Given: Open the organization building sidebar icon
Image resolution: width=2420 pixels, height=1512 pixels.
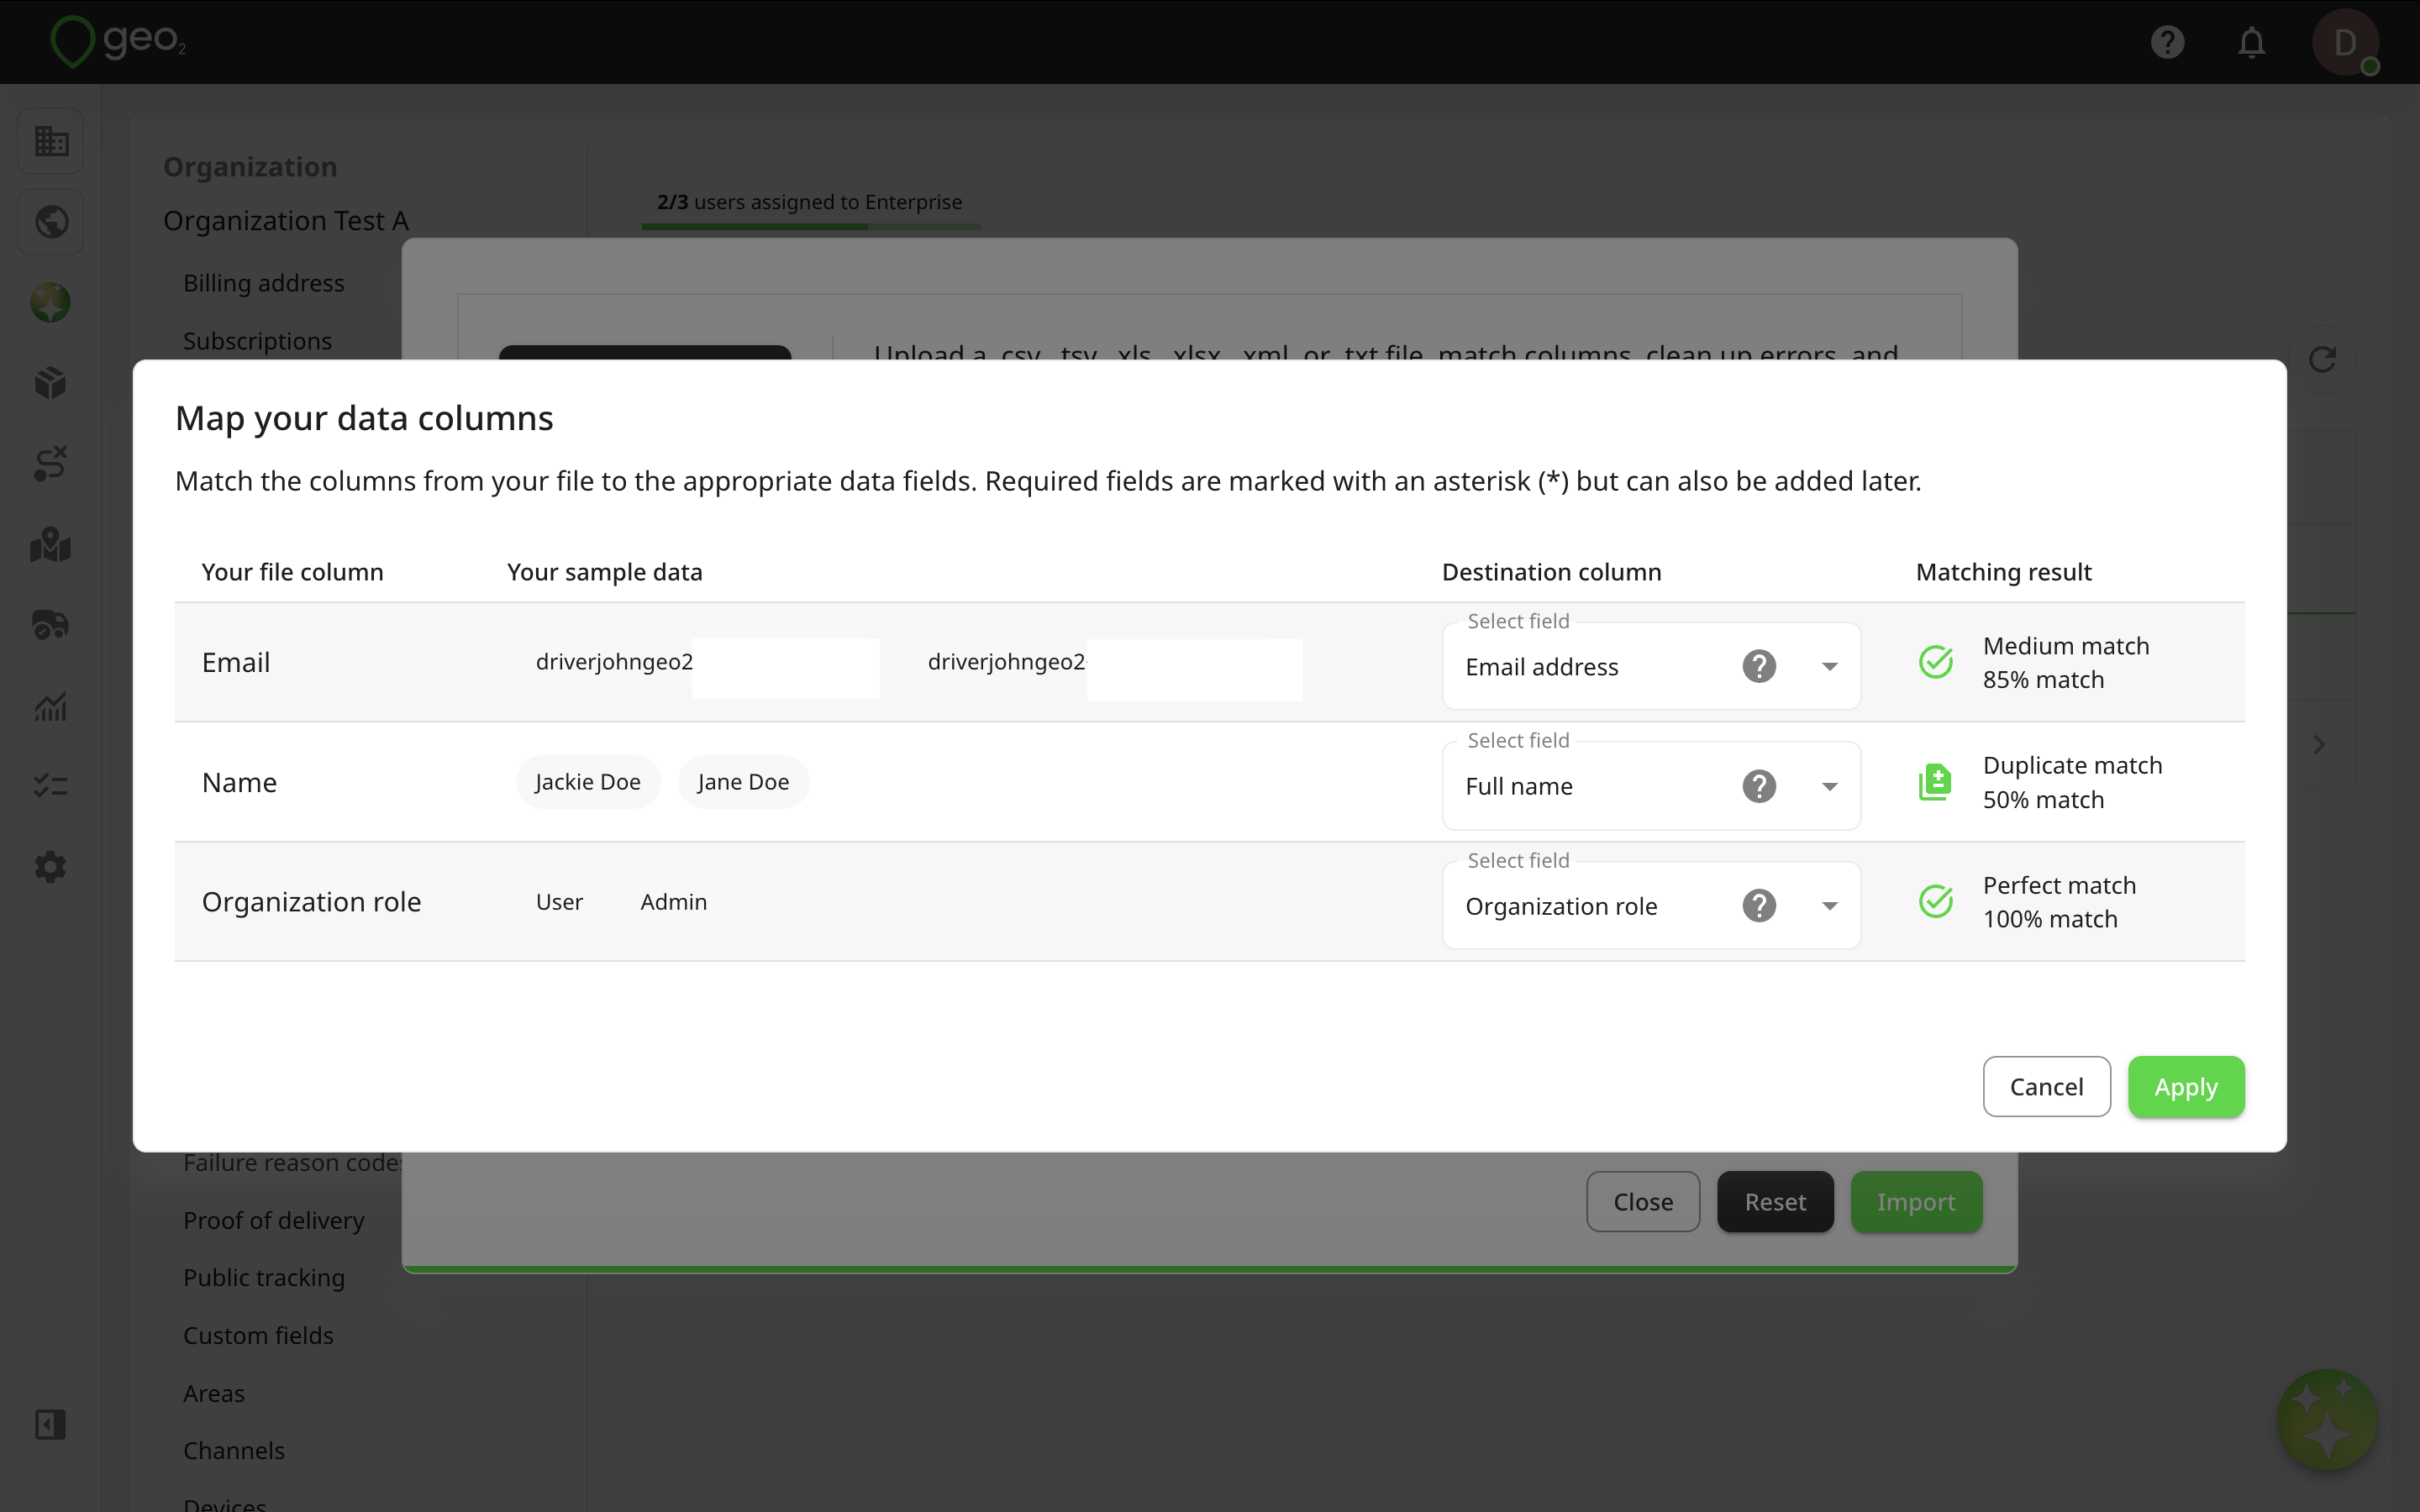Looking at the screenshot, I should 51,141.
